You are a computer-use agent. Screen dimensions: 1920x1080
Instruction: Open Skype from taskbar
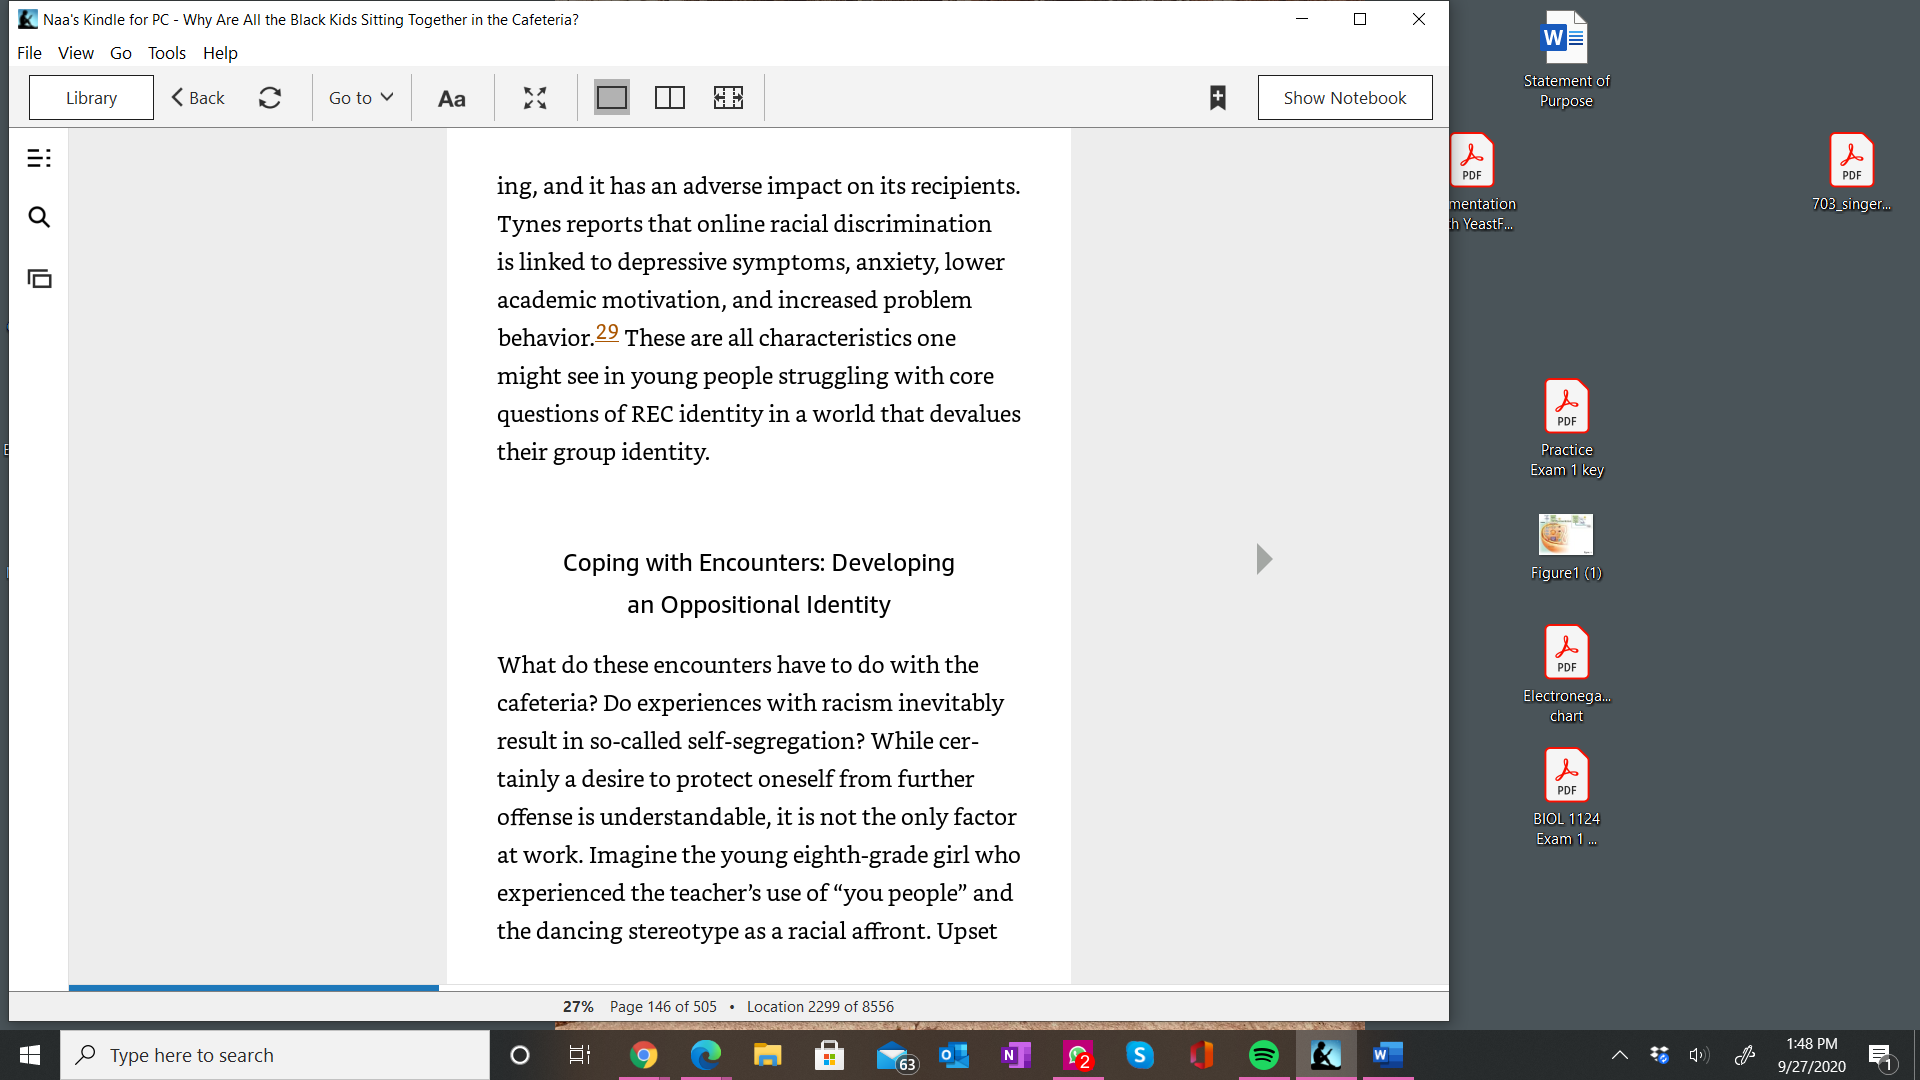pyautogui.click(x=1140, y=1055)
